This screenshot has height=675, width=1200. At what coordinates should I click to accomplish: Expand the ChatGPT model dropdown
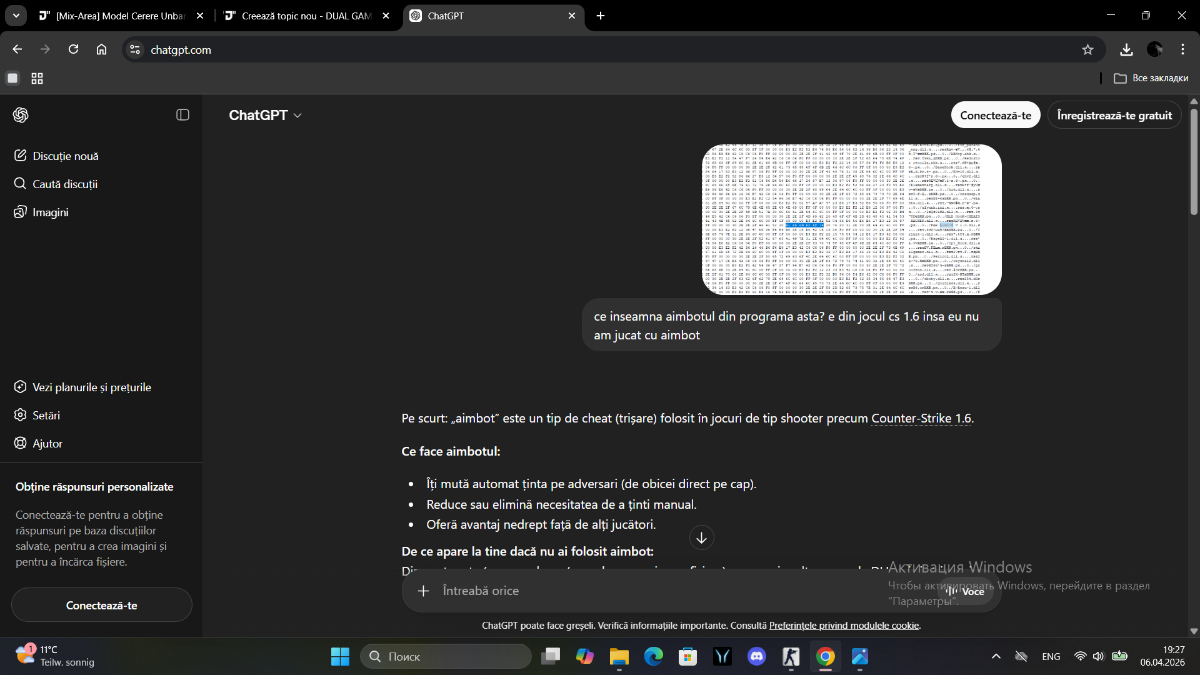265,115
